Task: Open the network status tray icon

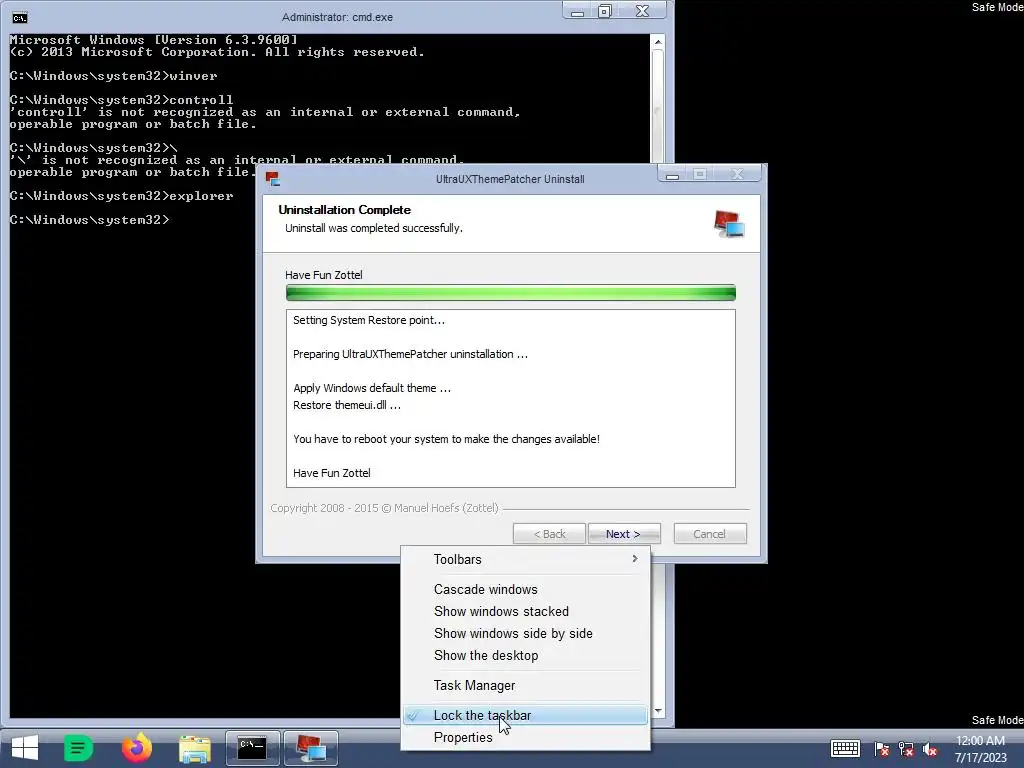Action: tap(906, 749)
